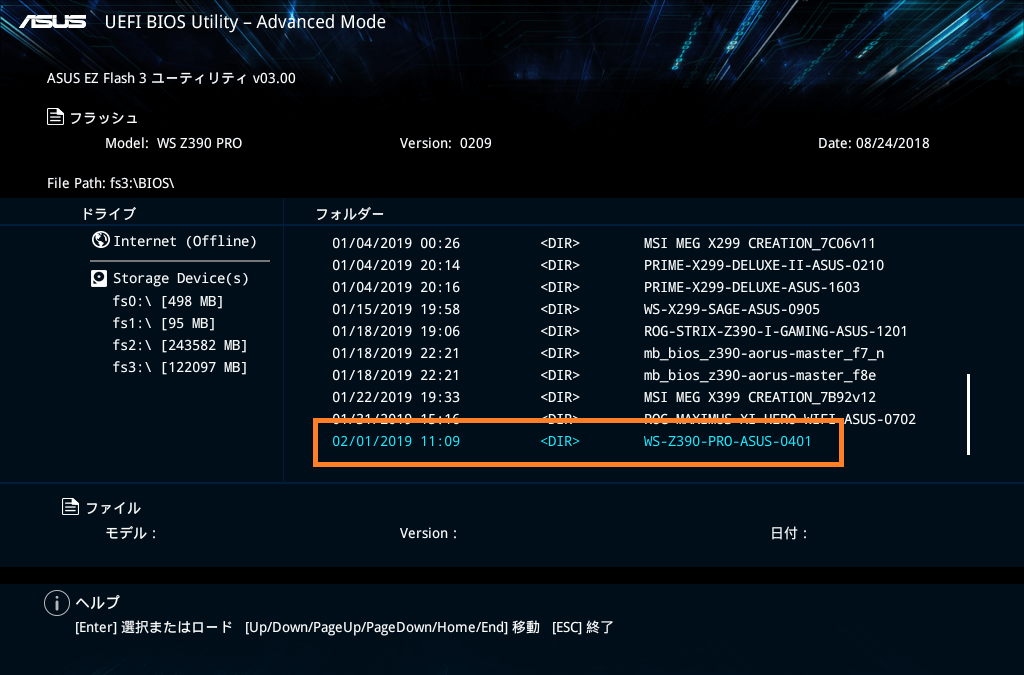The width and height of the screenshot is (1024, 675).
Task: Click the Flash section document icon
Action: [x=56, y=117]
